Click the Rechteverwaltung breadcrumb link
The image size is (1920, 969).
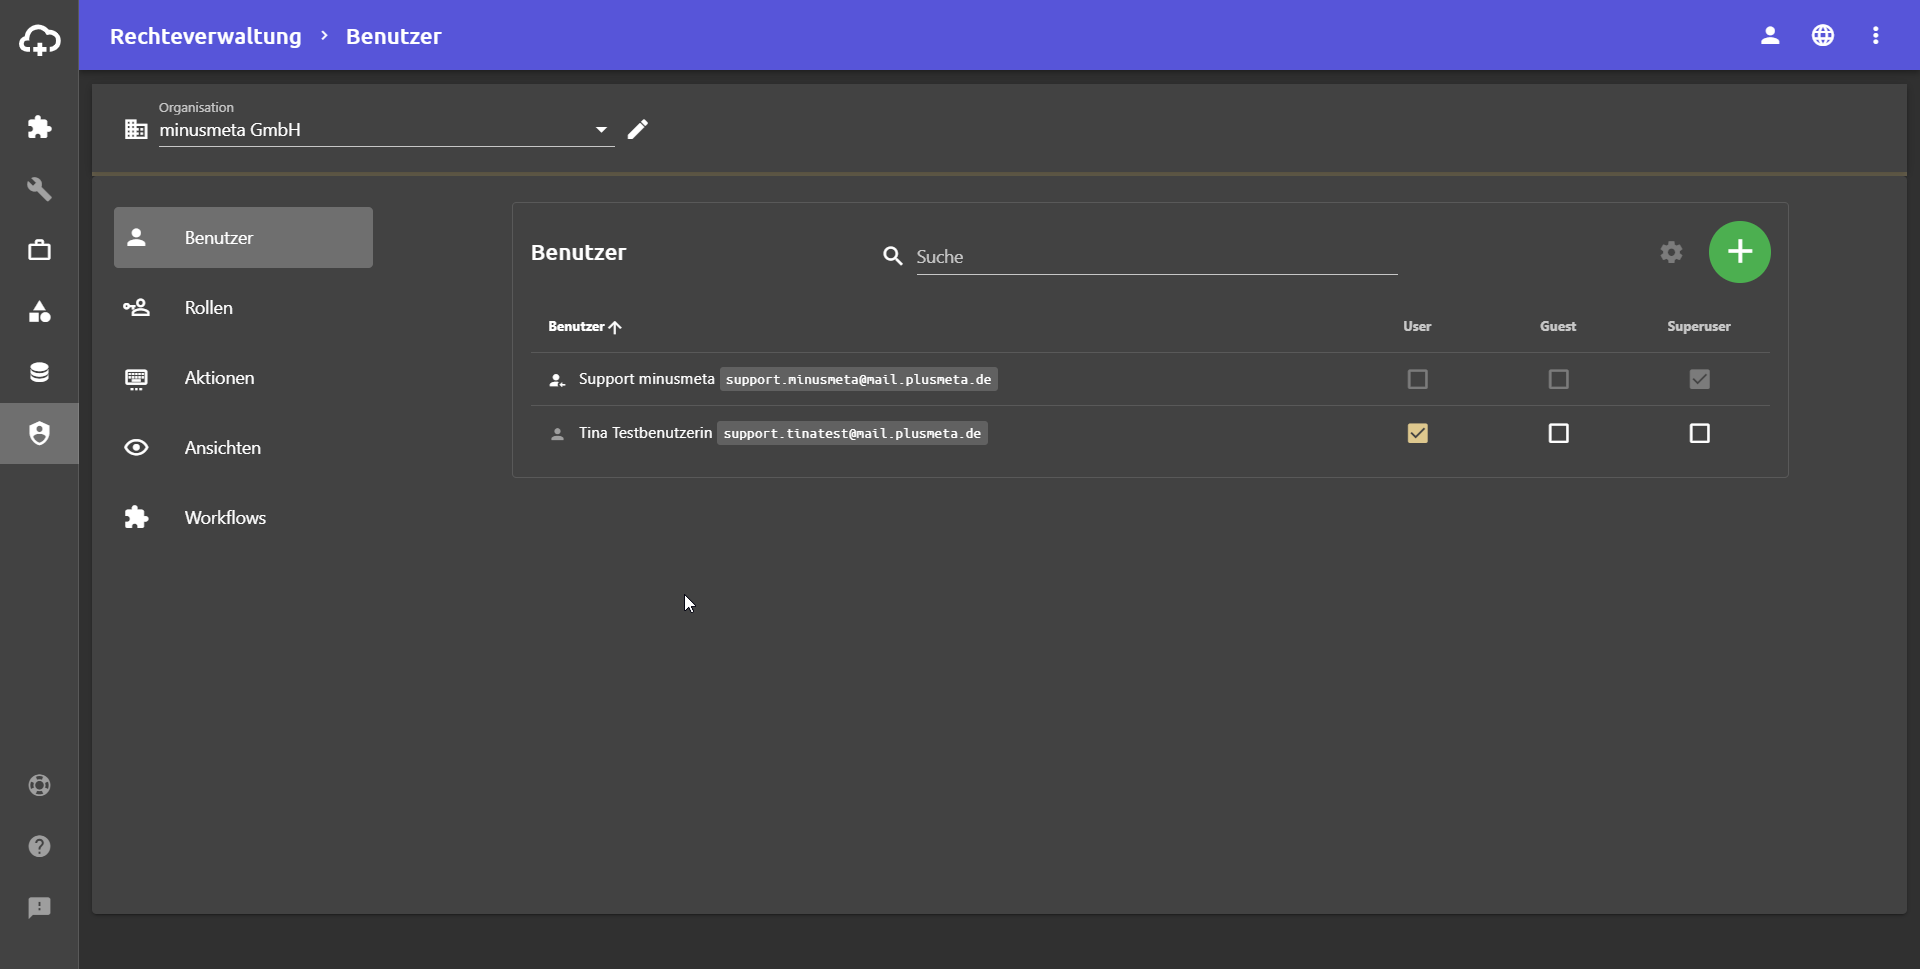point(205,36)
